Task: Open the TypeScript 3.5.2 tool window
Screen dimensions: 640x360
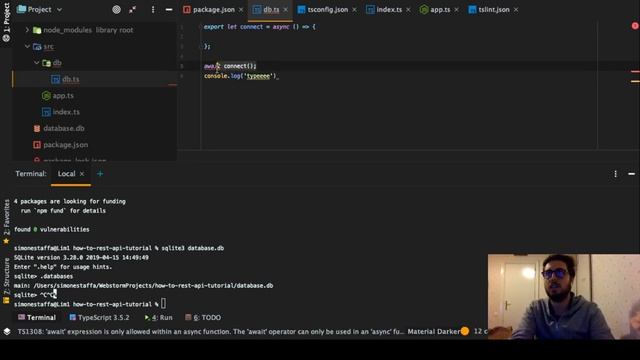Action: [x=99, y=318]
